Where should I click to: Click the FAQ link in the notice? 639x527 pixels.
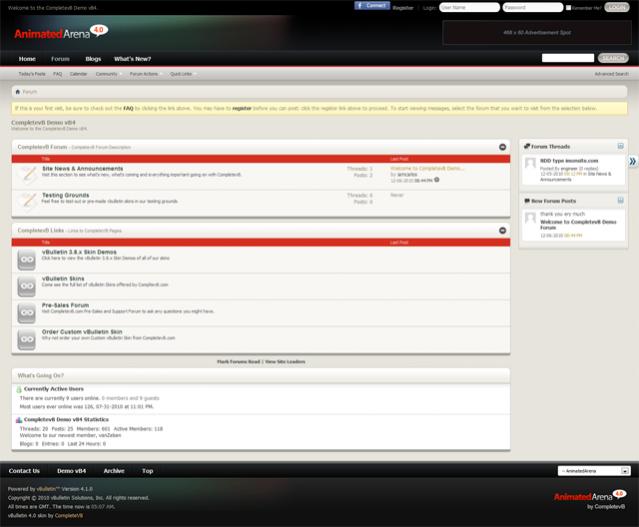point(128,108)
